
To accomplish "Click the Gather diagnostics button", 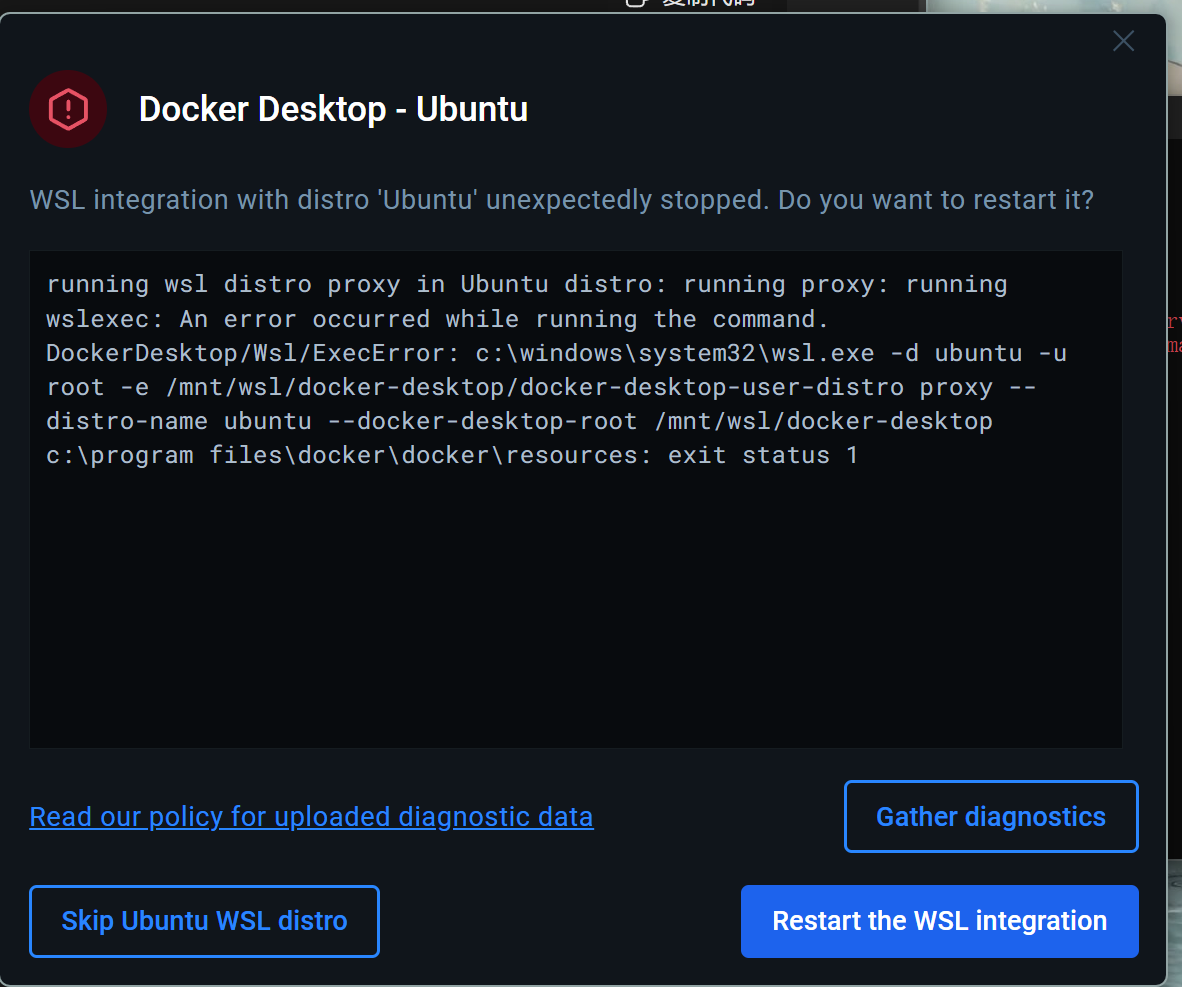I will (991, 817).
